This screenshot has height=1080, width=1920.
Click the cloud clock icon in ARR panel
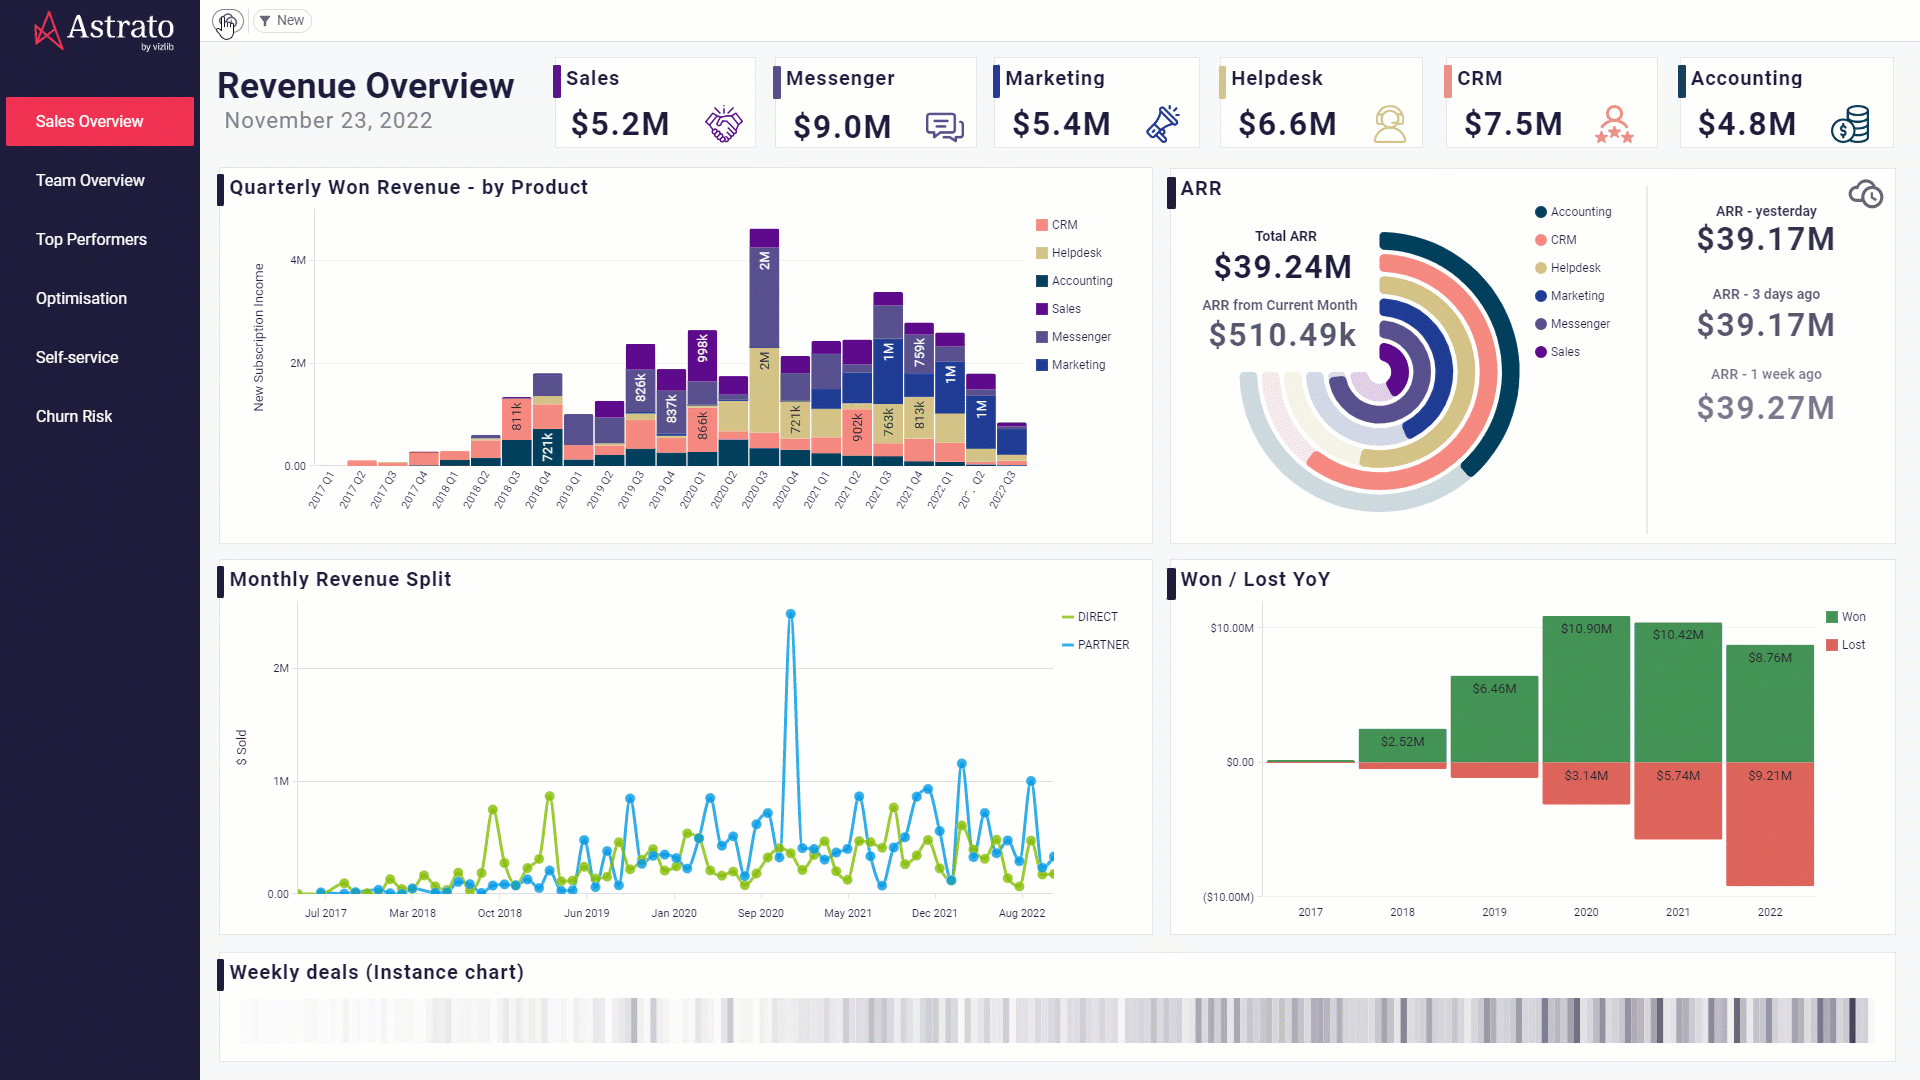click(x=1865, y=194)
